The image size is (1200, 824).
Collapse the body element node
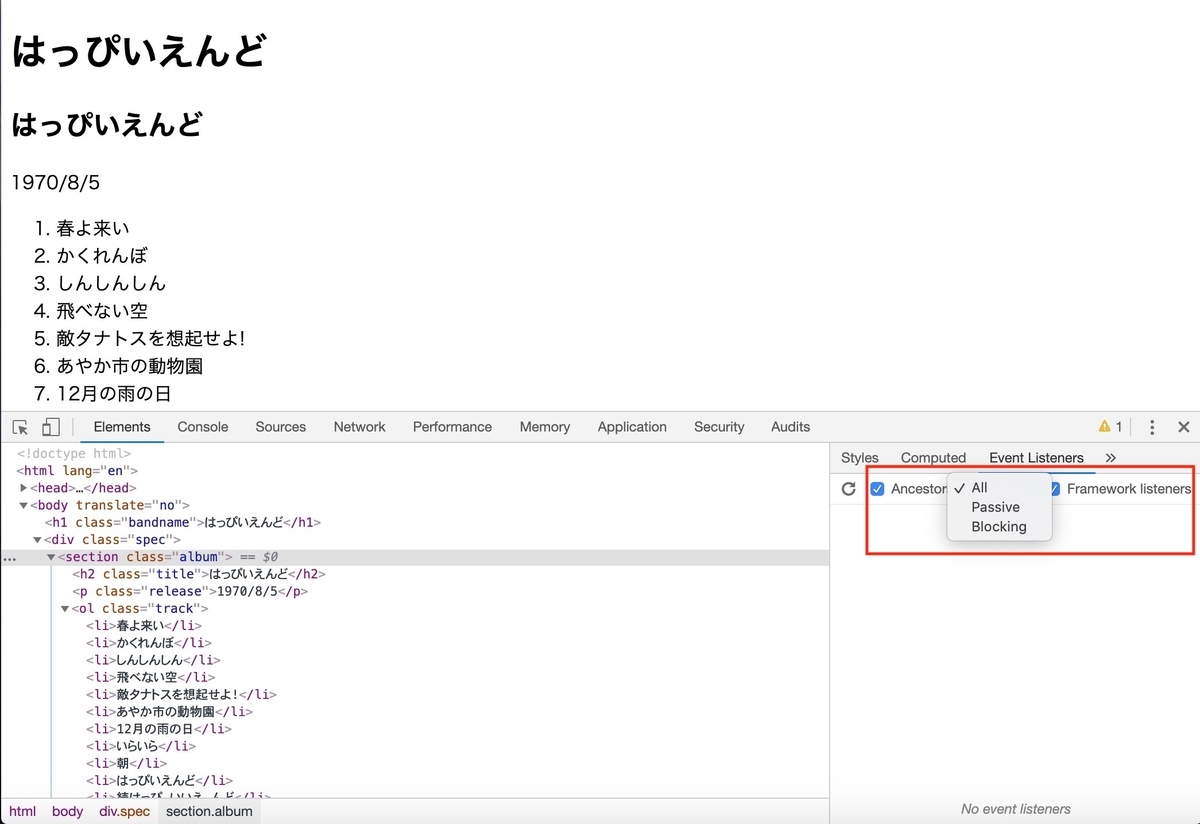(x=24, y=506)
